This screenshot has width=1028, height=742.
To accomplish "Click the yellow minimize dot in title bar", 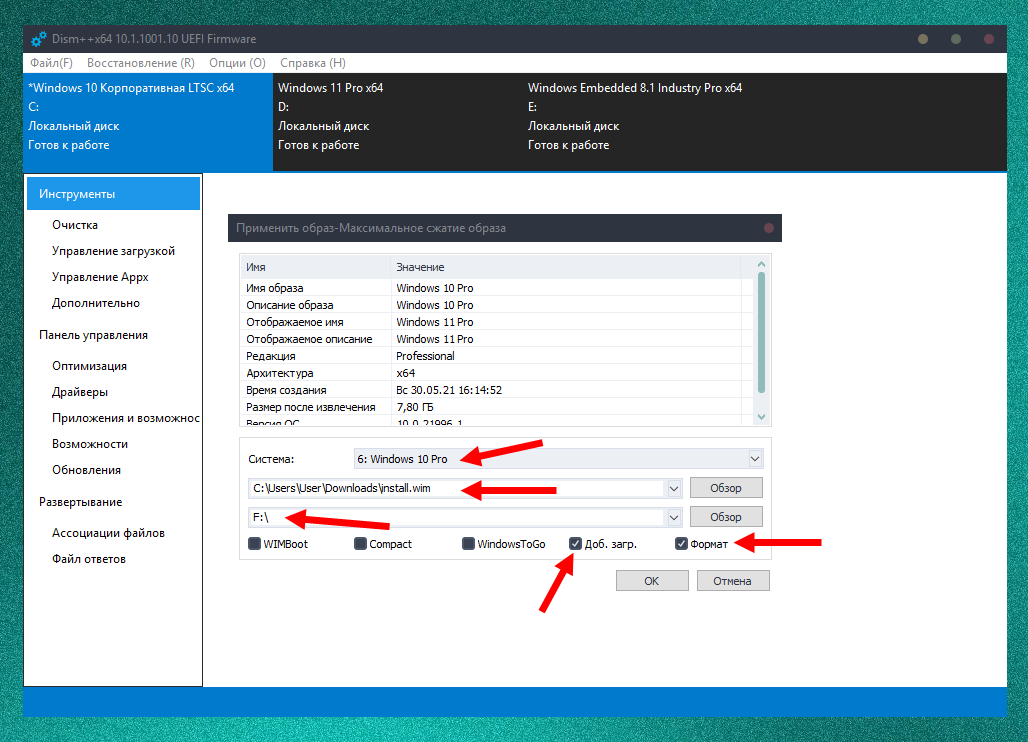I will point(922,39).
